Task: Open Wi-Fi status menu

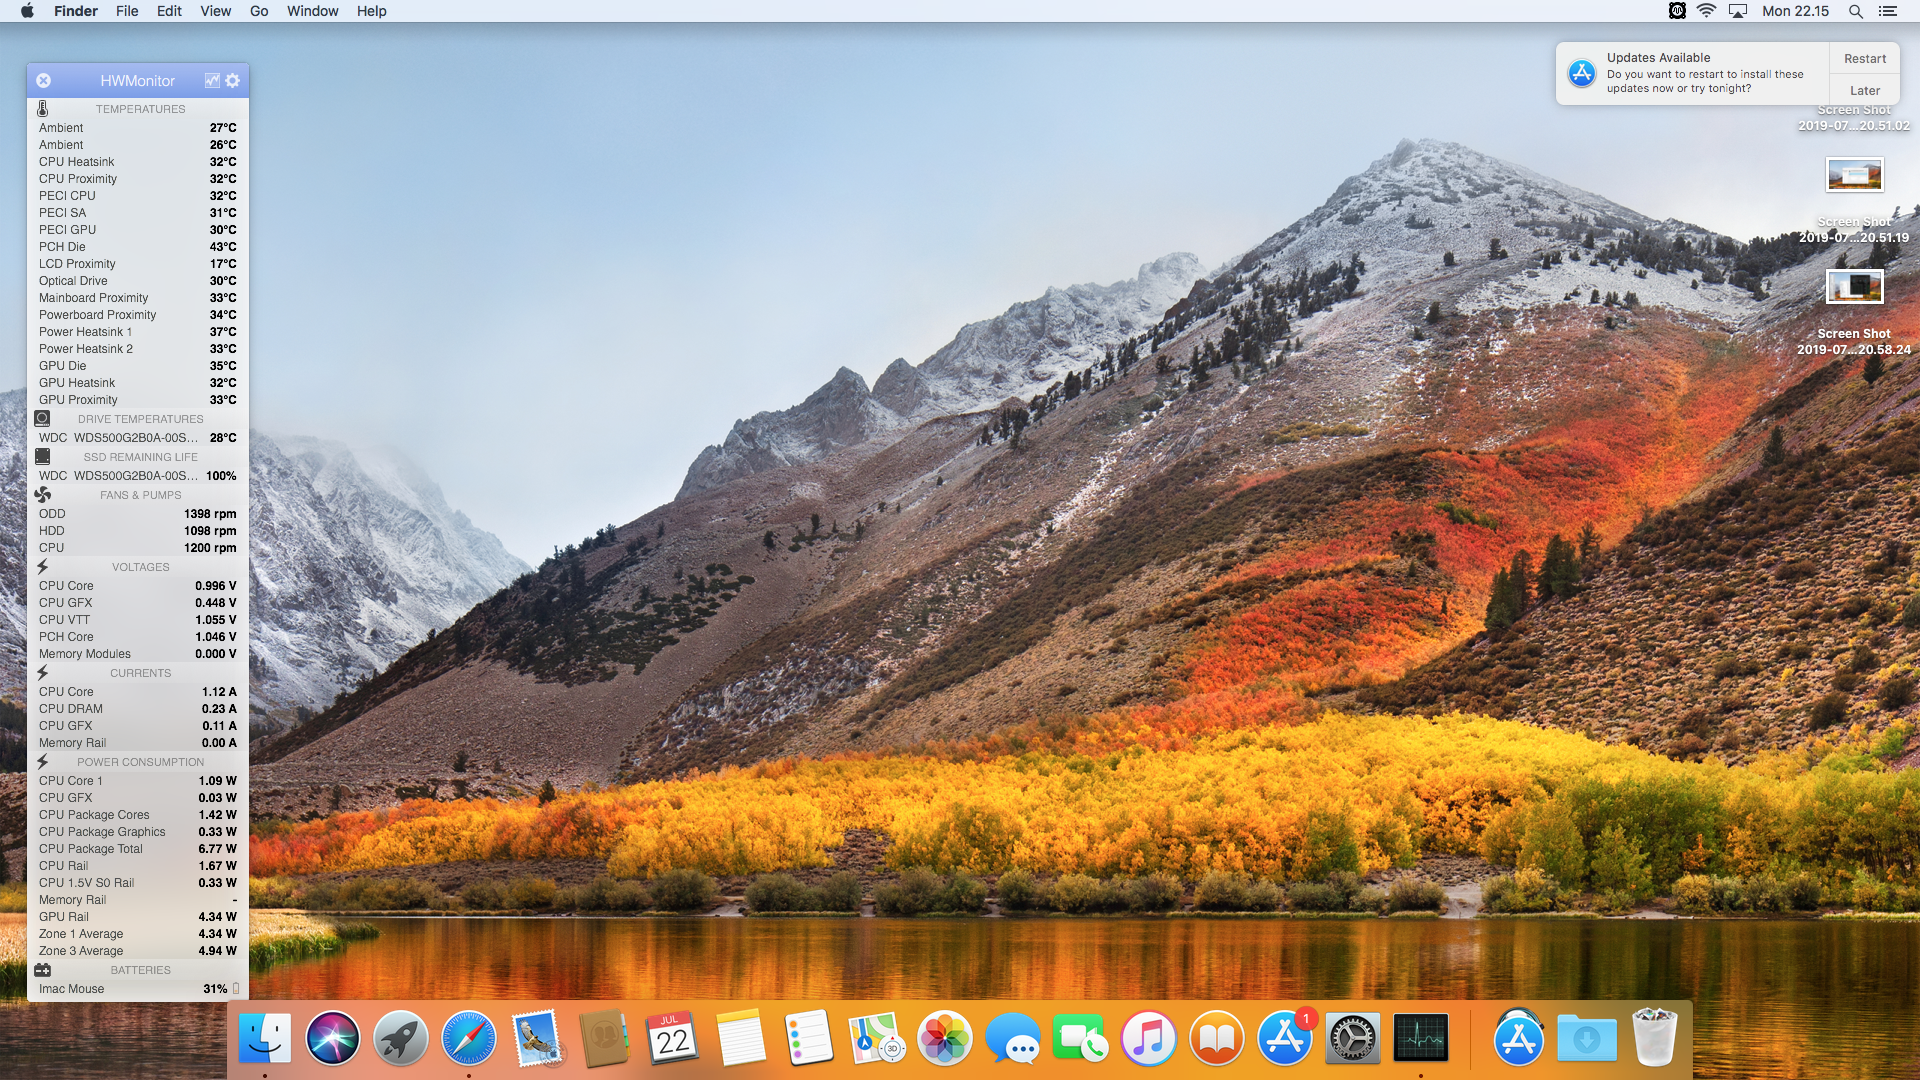Action: pos(1707,11)
